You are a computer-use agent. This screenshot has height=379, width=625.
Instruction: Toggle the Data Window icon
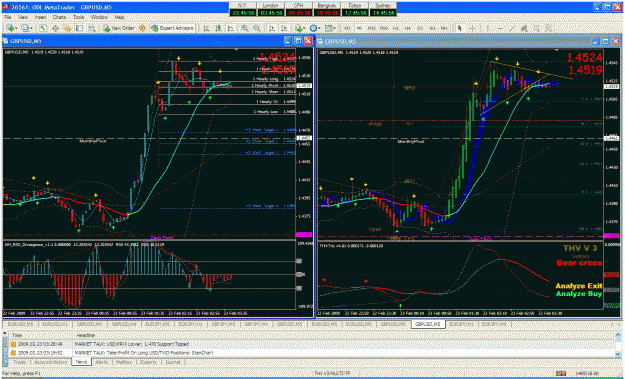[x=55, y=28]
